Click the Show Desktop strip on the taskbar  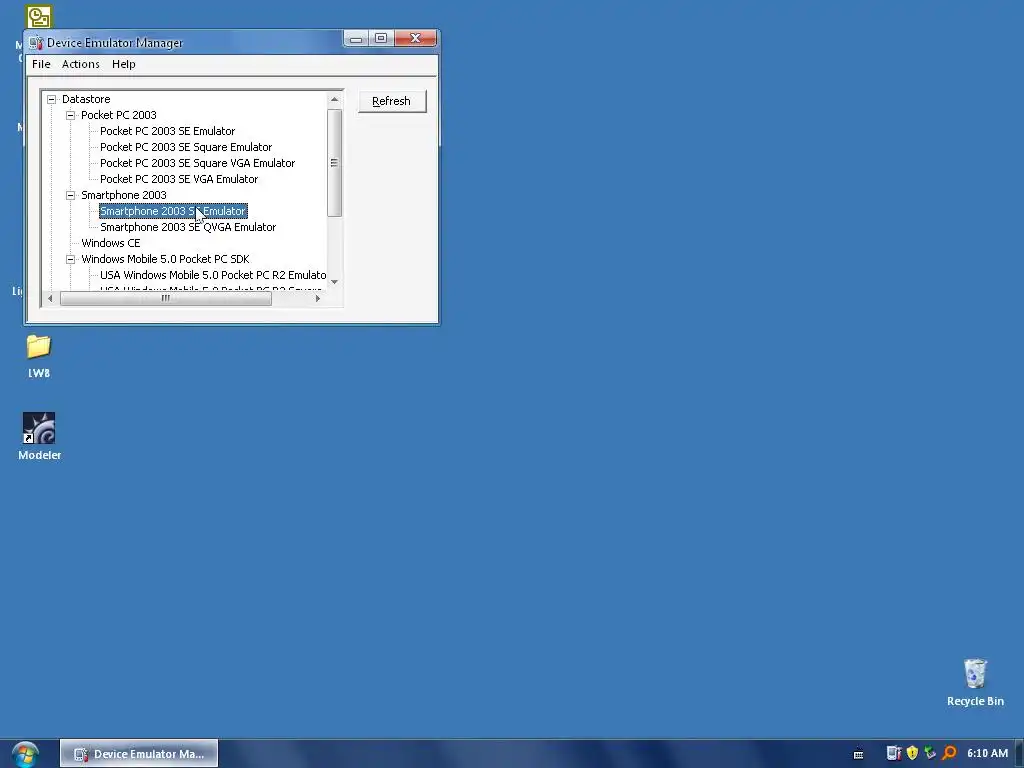1019,754
